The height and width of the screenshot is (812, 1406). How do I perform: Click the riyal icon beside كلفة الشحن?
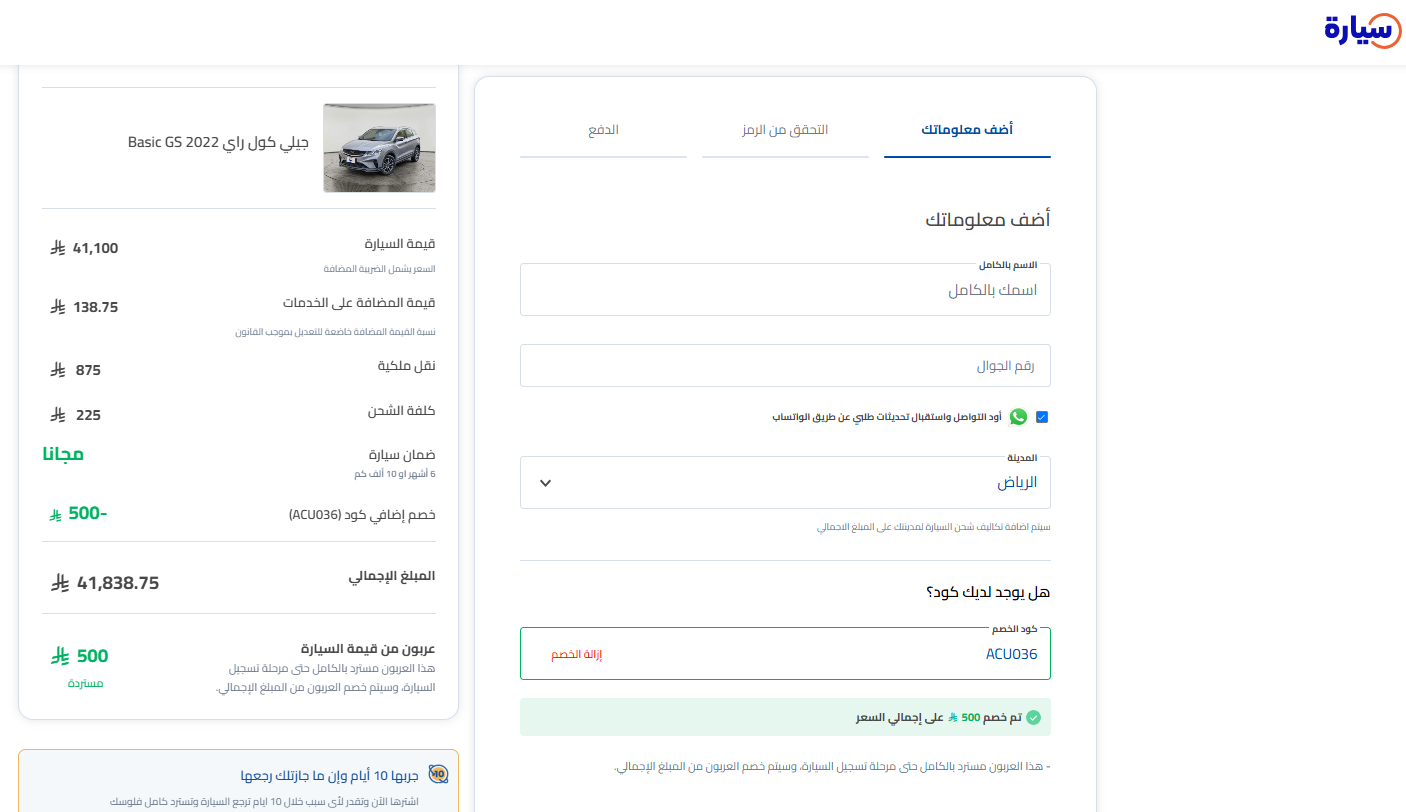[x=57, y=413]
